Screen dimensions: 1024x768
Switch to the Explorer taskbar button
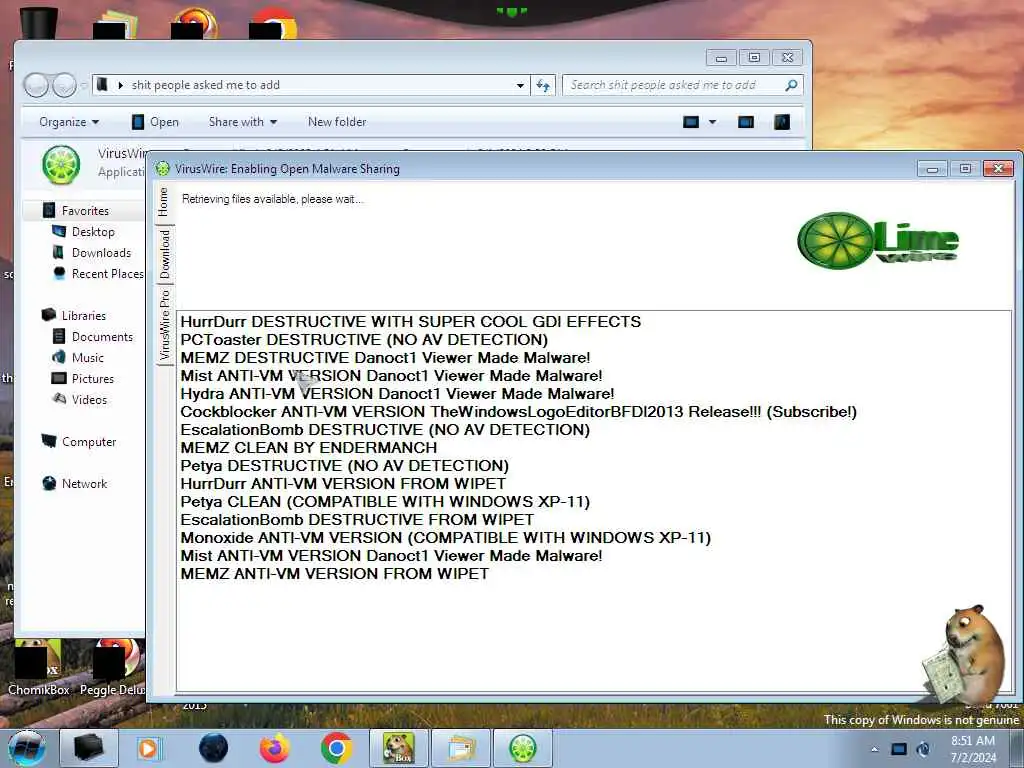click(460, 748)
